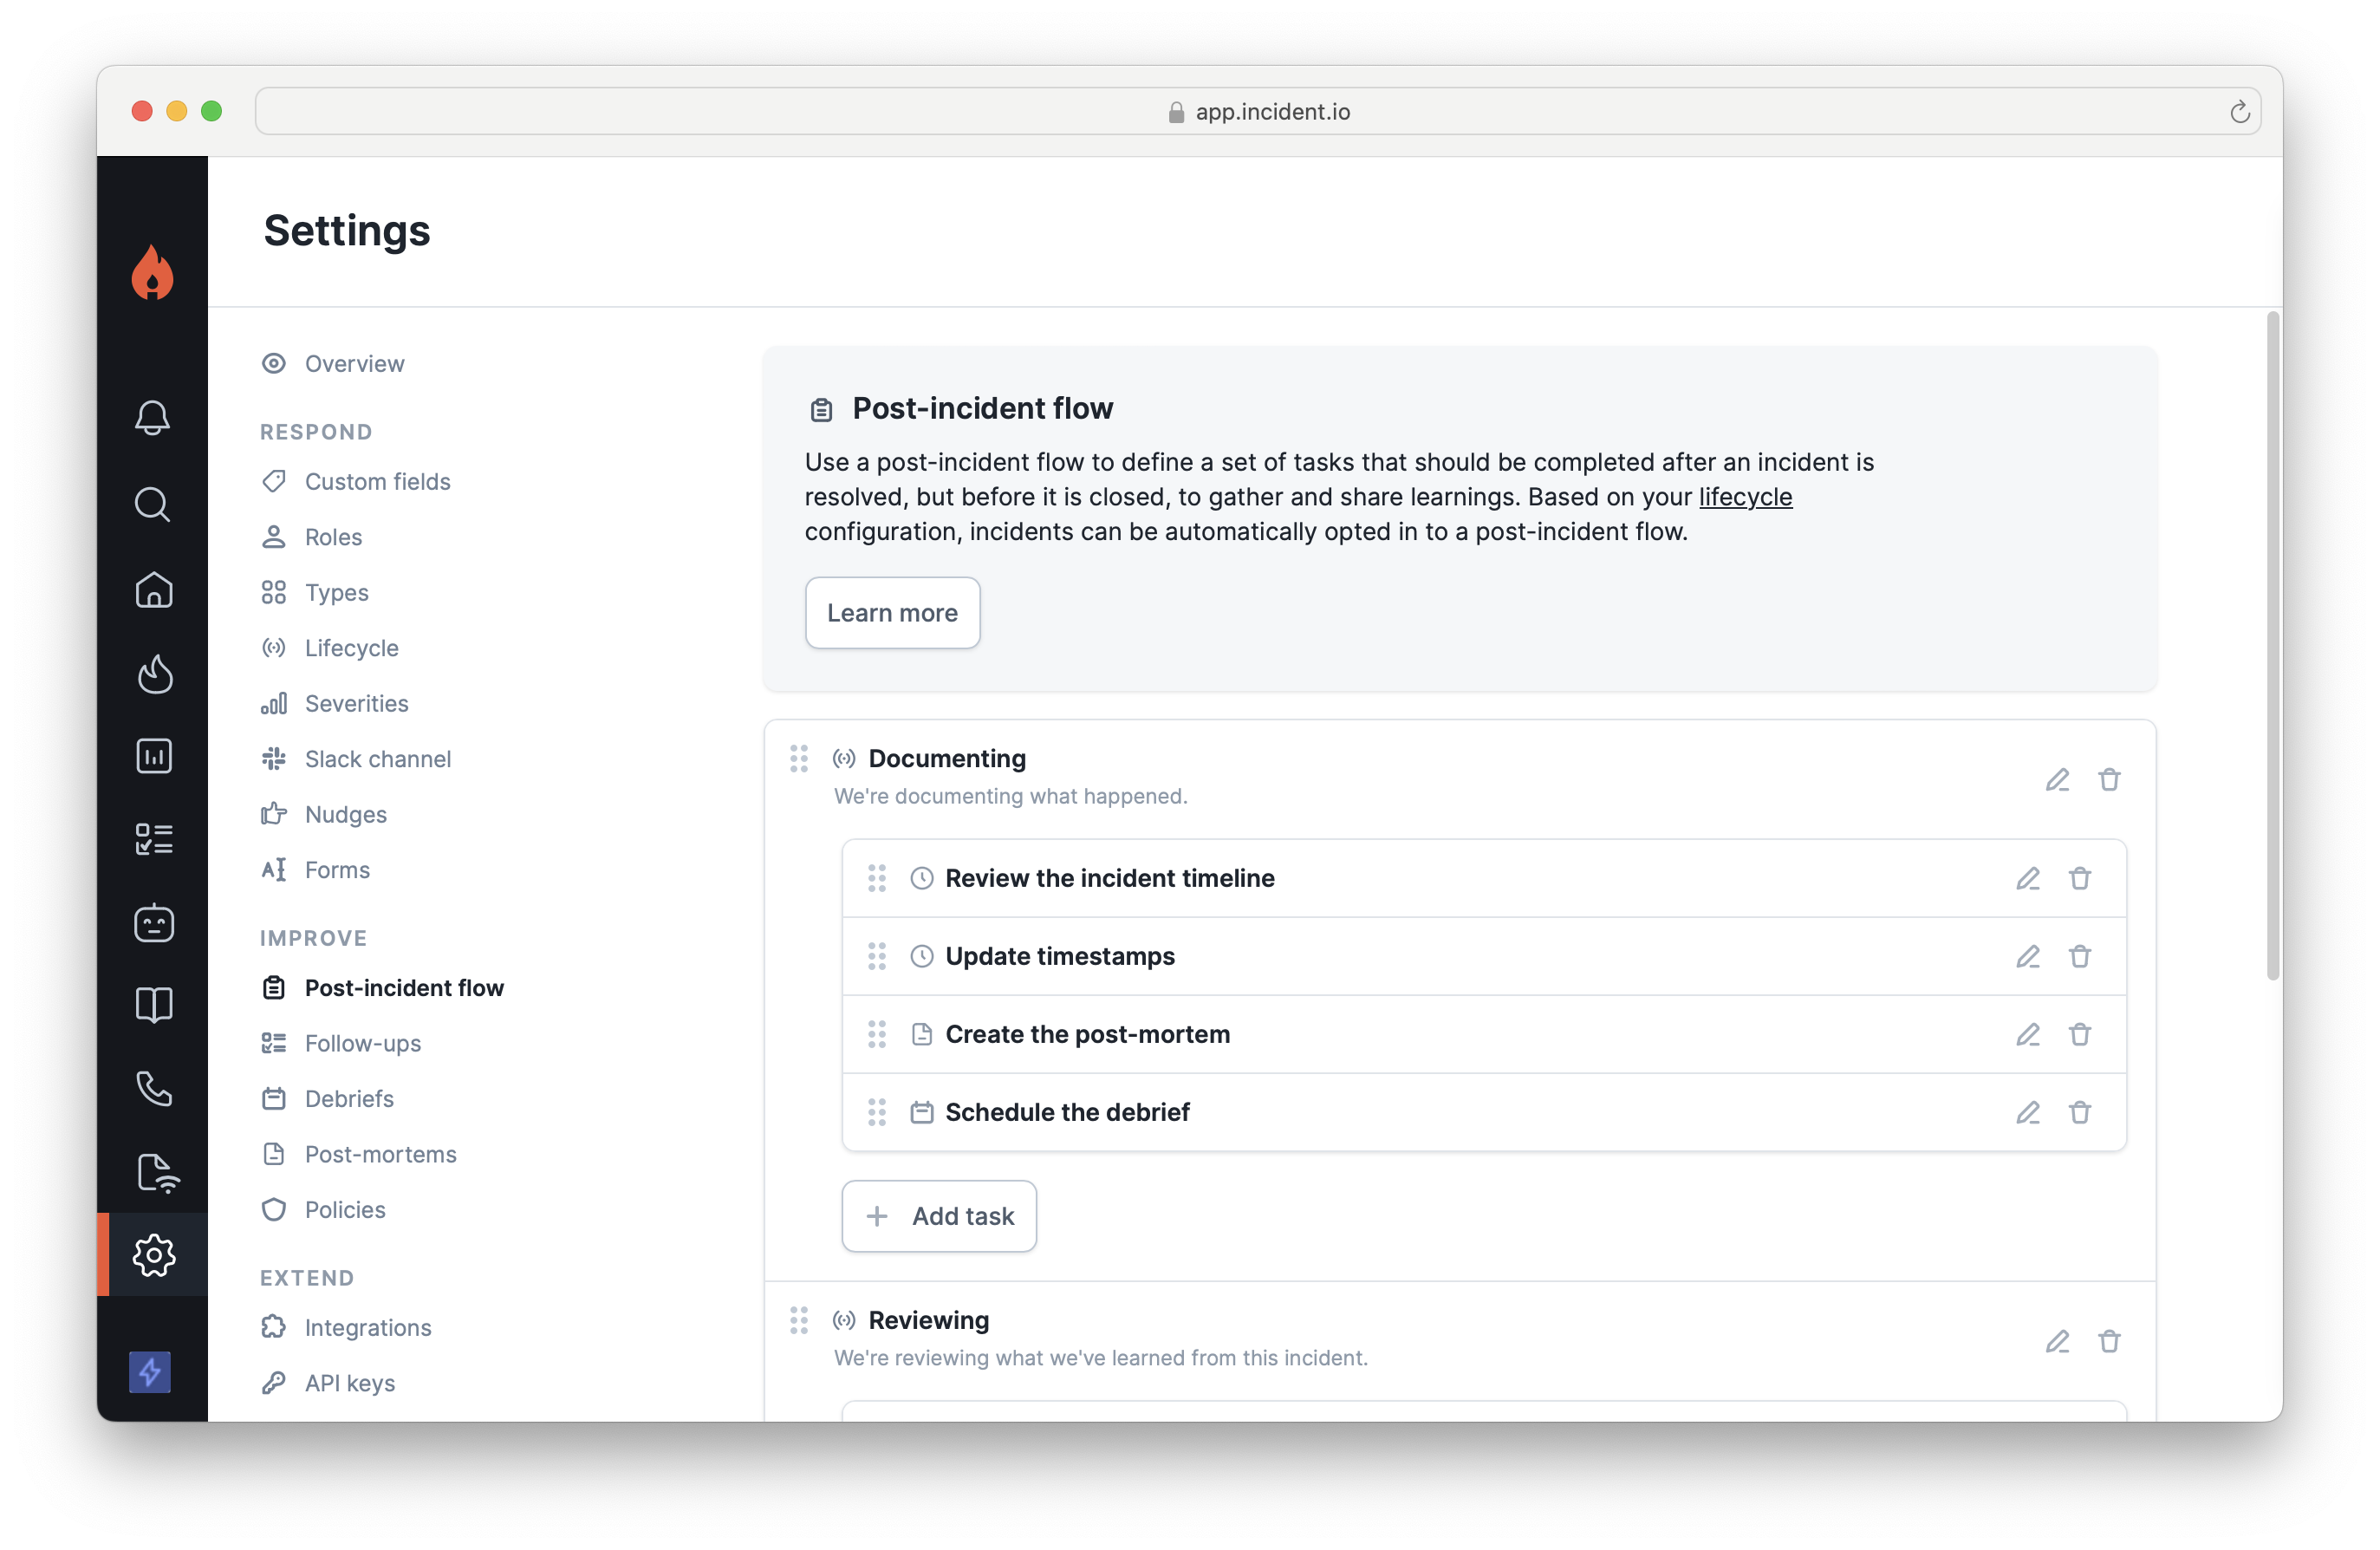Delete the Reviewing status
The image size is (2380, 1550).
pos(2109,1341)
